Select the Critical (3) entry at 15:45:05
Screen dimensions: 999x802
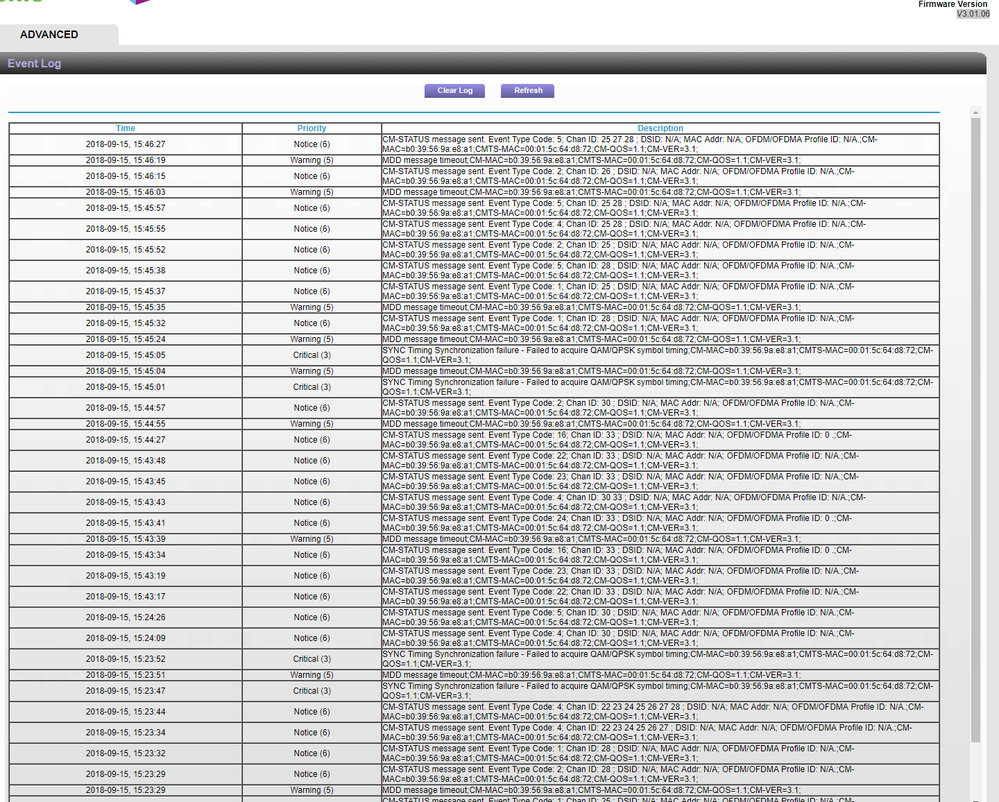[311, 358]
